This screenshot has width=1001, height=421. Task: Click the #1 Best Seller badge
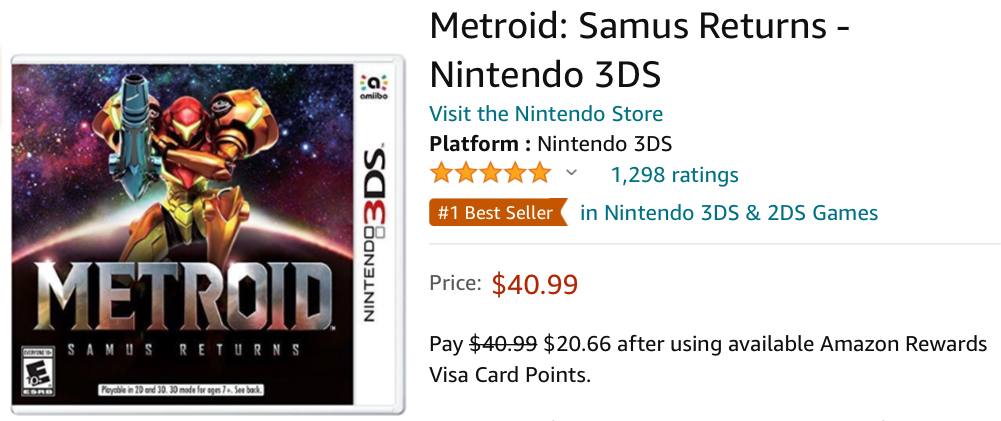pyautogui.click(x=497, y=213)
